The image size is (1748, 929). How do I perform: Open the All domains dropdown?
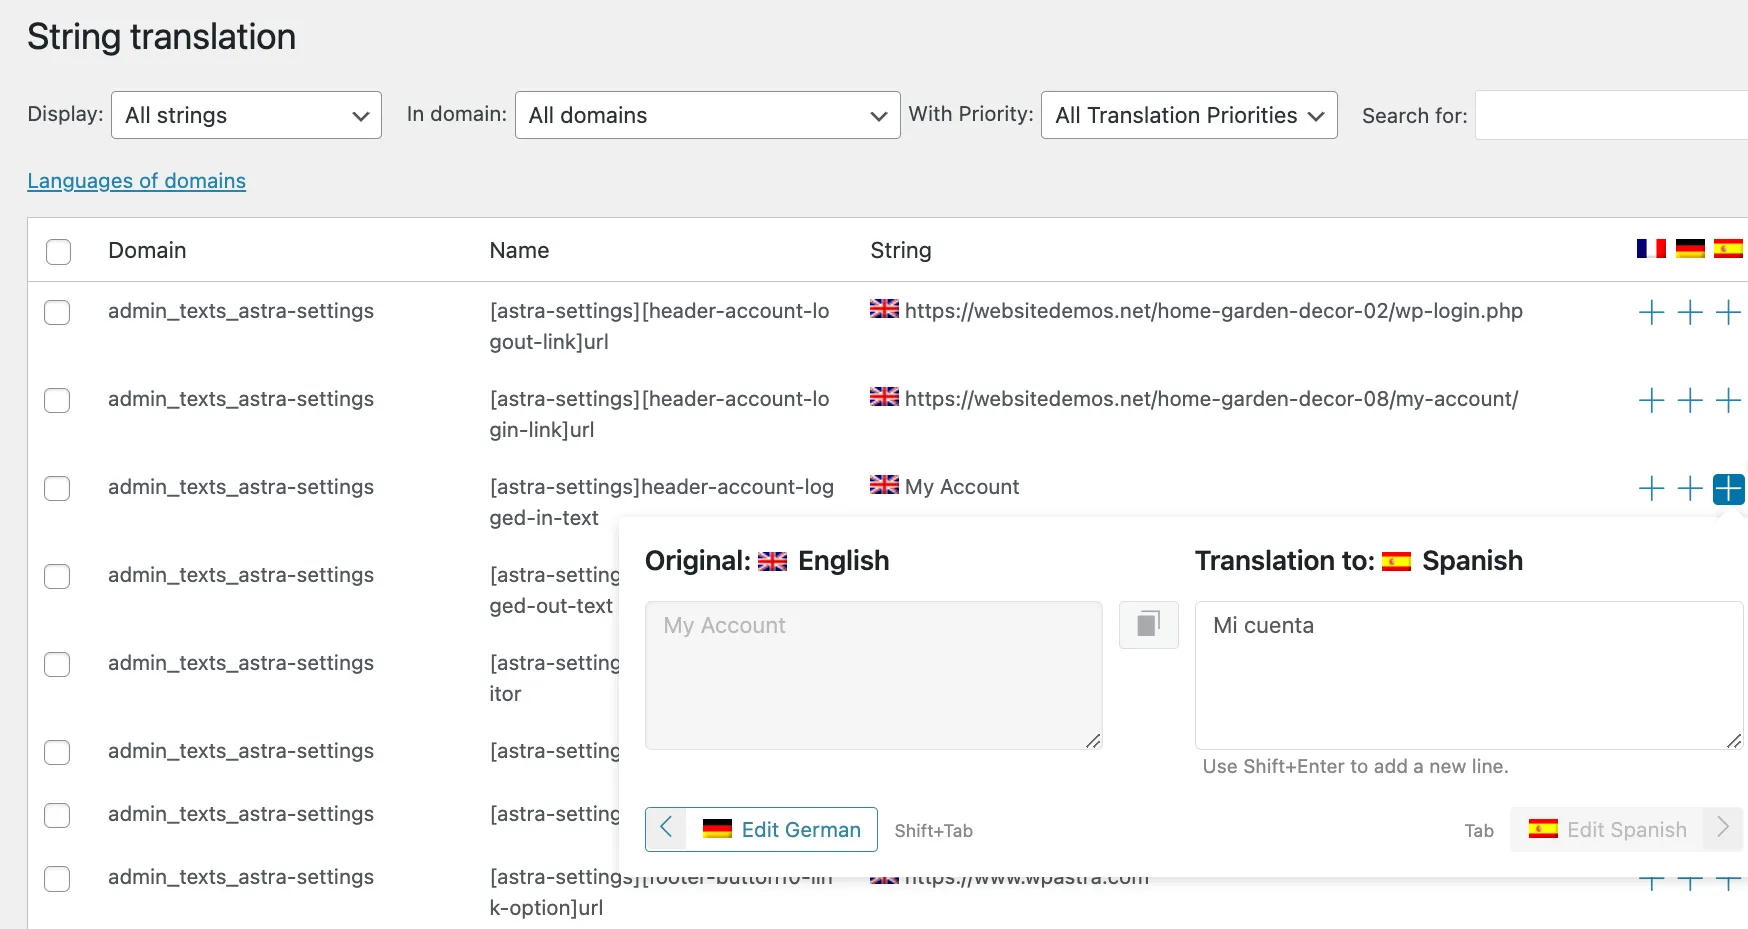[706, 115]
